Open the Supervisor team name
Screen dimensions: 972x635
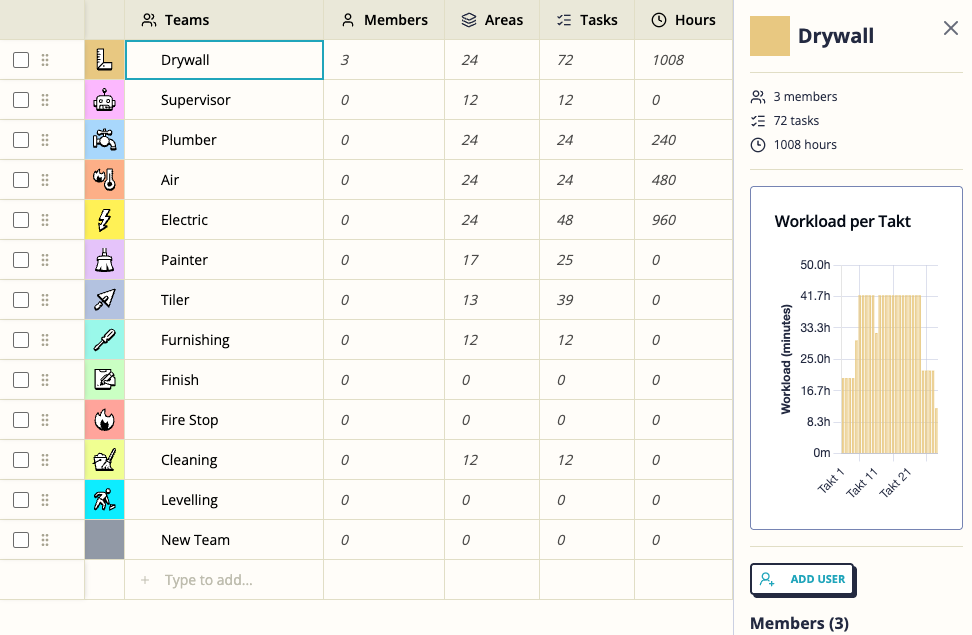pos(195,100)
